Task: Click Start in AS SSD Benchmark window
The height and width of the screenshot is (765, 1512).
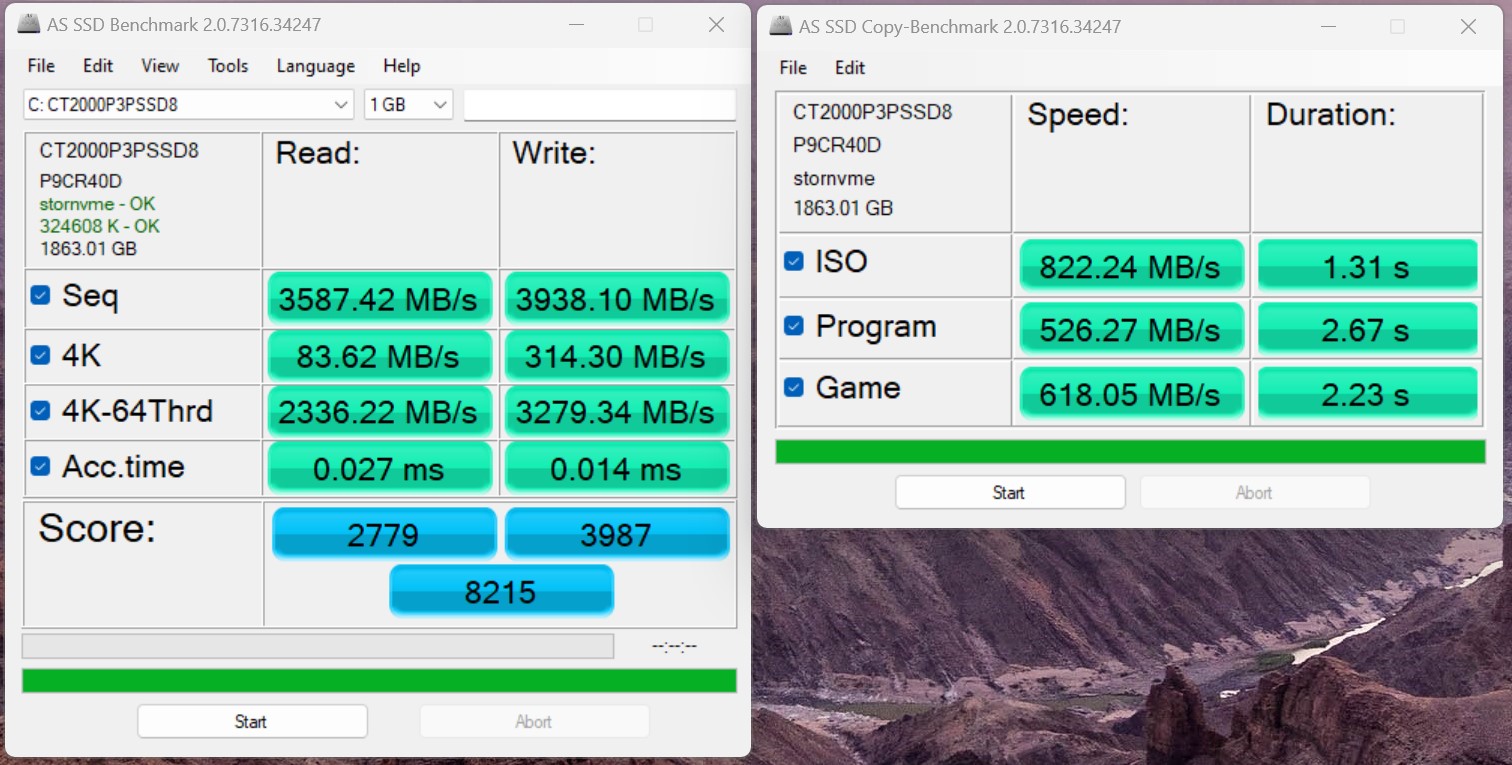Action: [x=252, y=721]
